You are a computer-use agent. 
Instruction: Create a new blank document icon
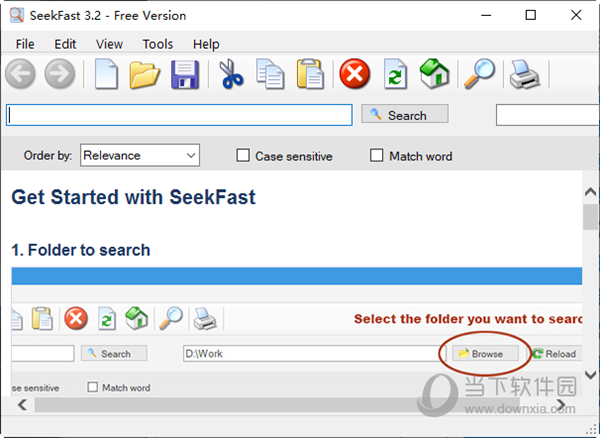(106, 74)
